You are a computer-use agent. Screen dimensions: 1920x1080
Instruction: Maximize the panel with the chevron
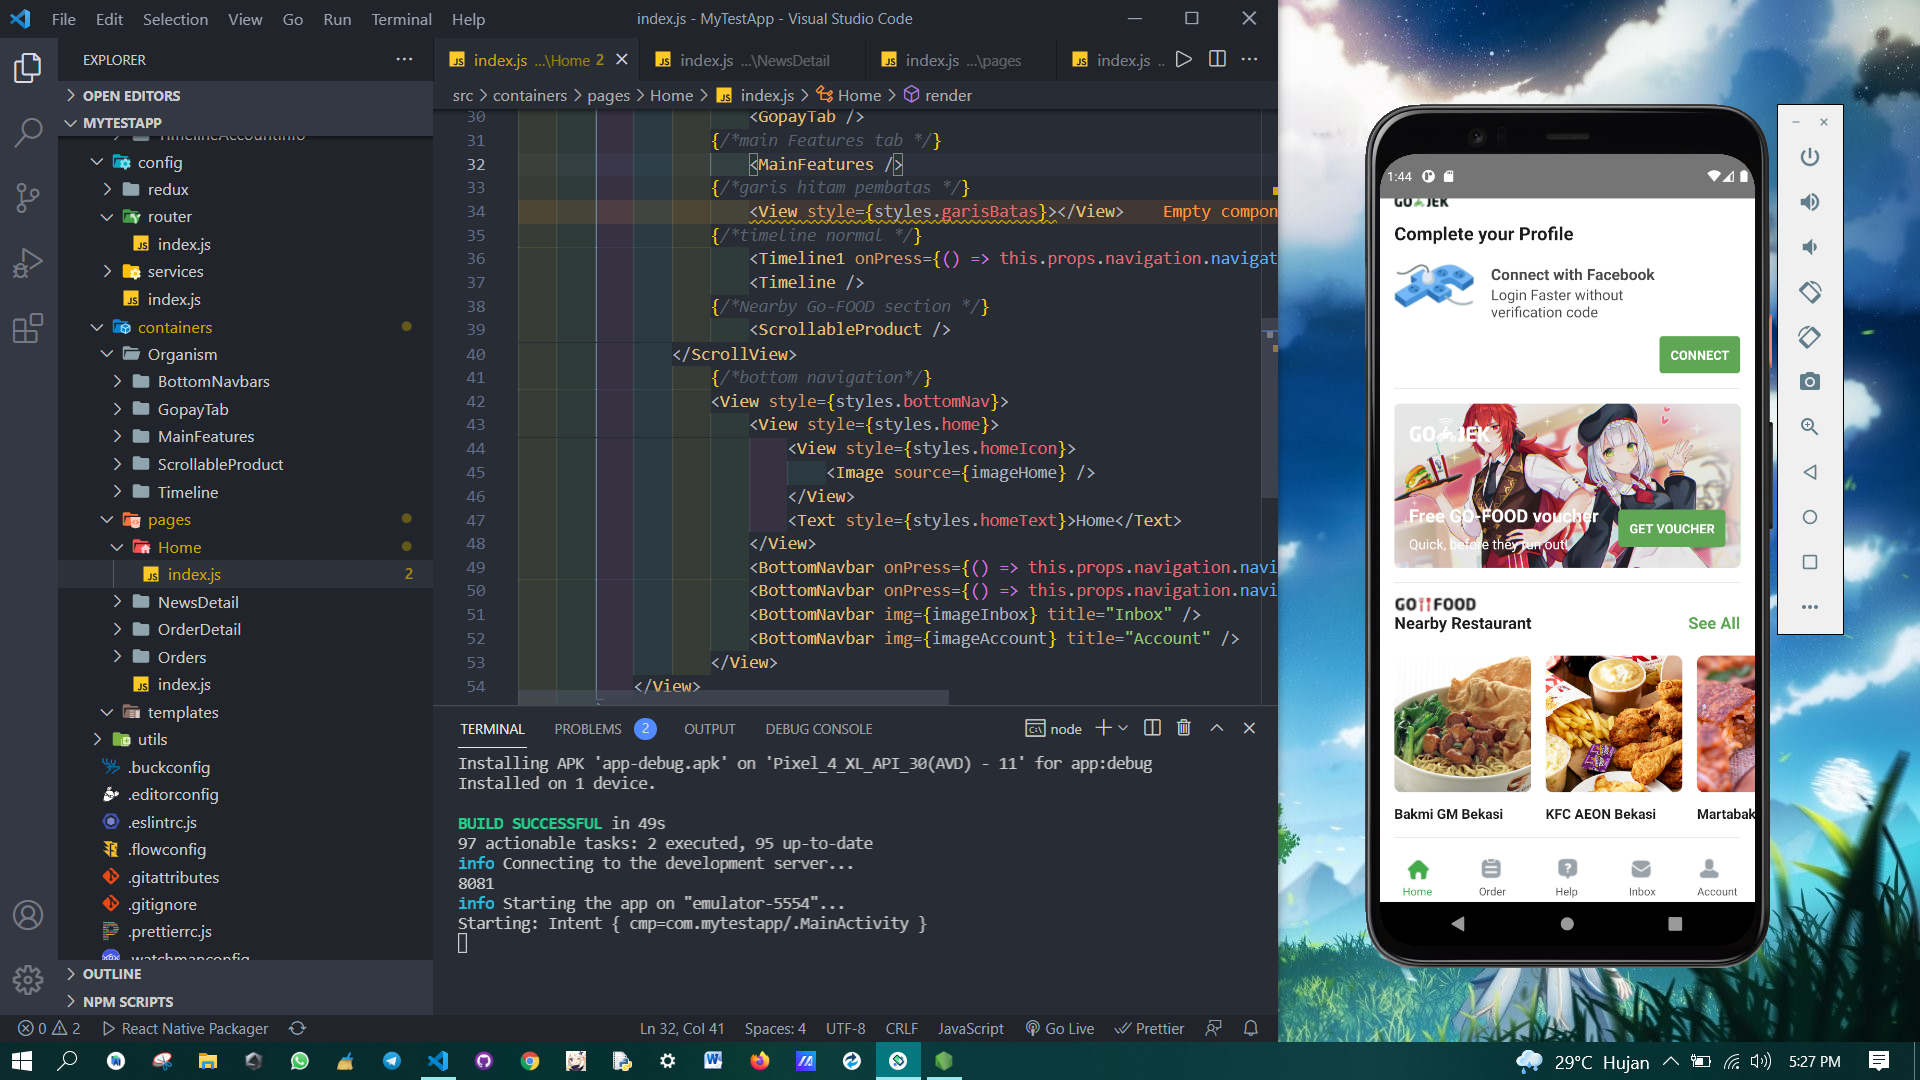[x=1217, y=728]
